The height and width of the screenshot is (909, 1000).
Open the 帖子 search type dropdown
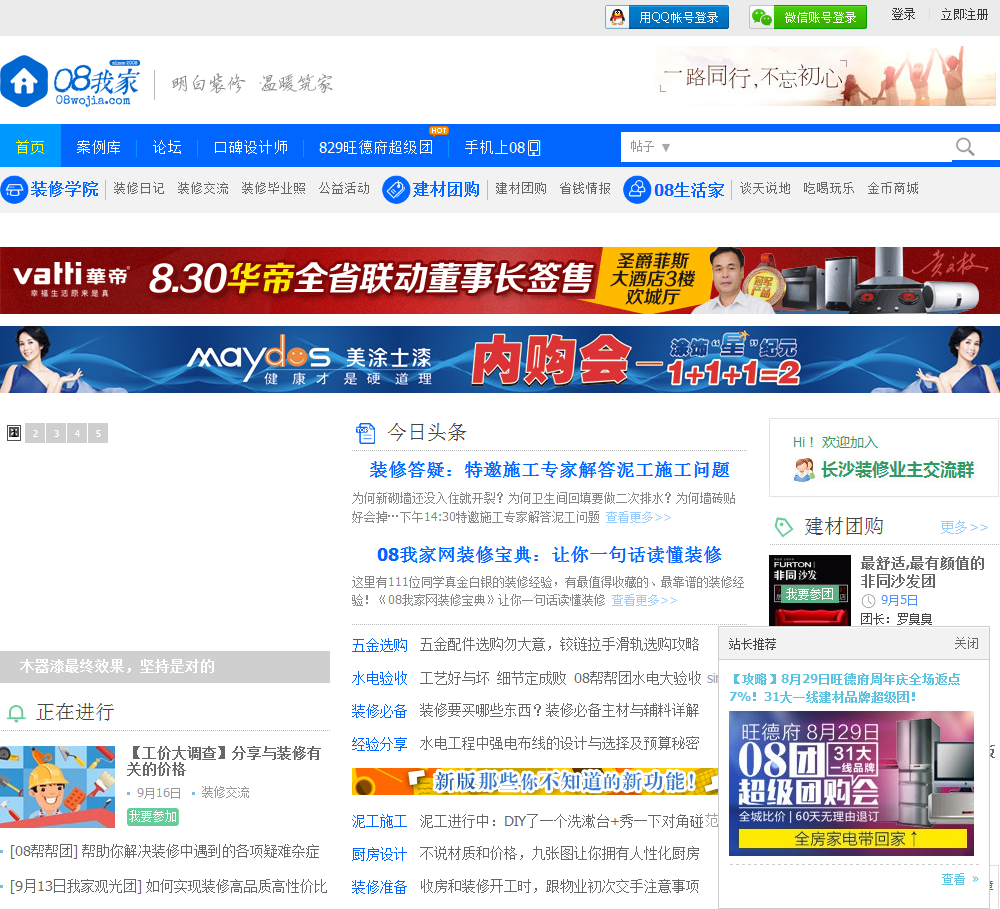pos(650,147)
